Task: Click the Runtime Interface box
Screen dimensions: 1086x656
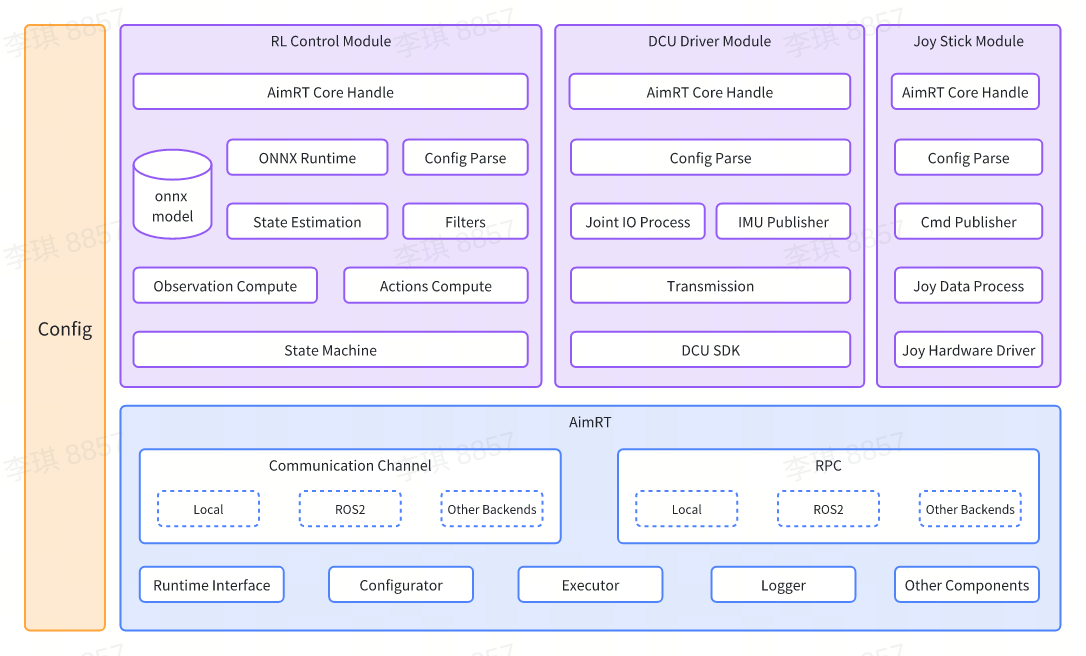Action: pyautogui.click(x=212, y=585)
